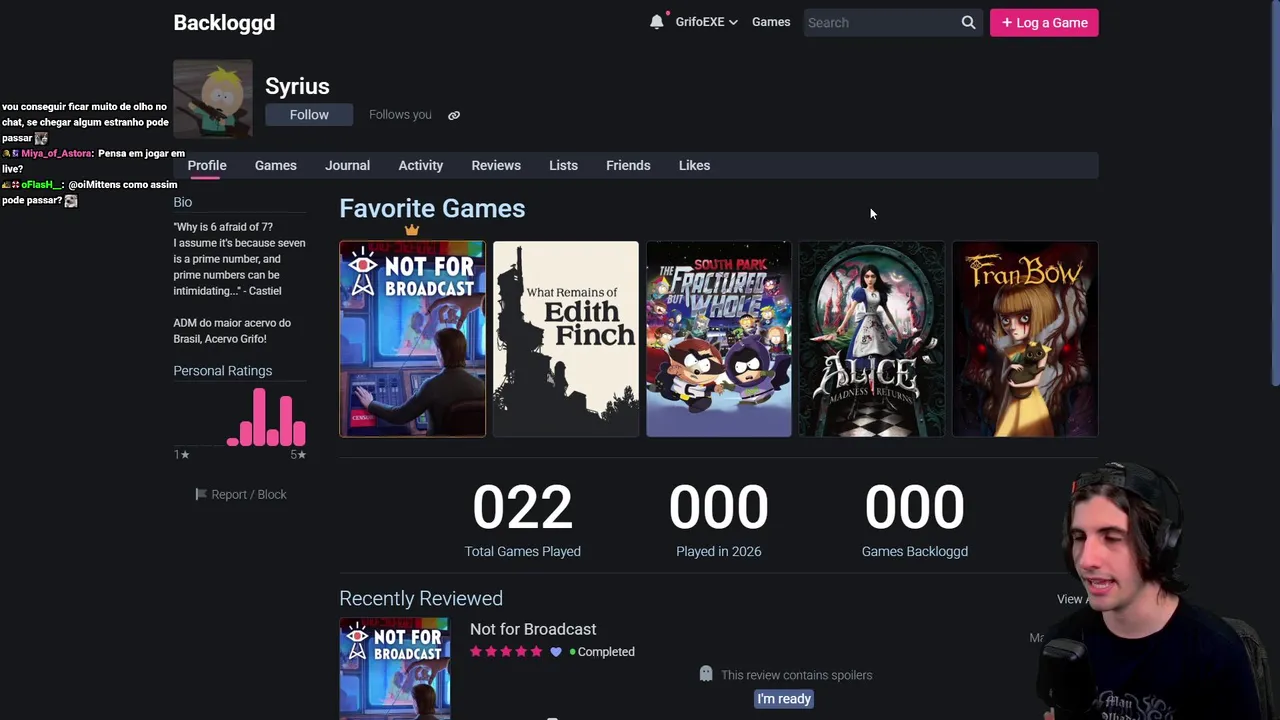
Task: Click the Follows you label
Action: (x=400, y=115)
